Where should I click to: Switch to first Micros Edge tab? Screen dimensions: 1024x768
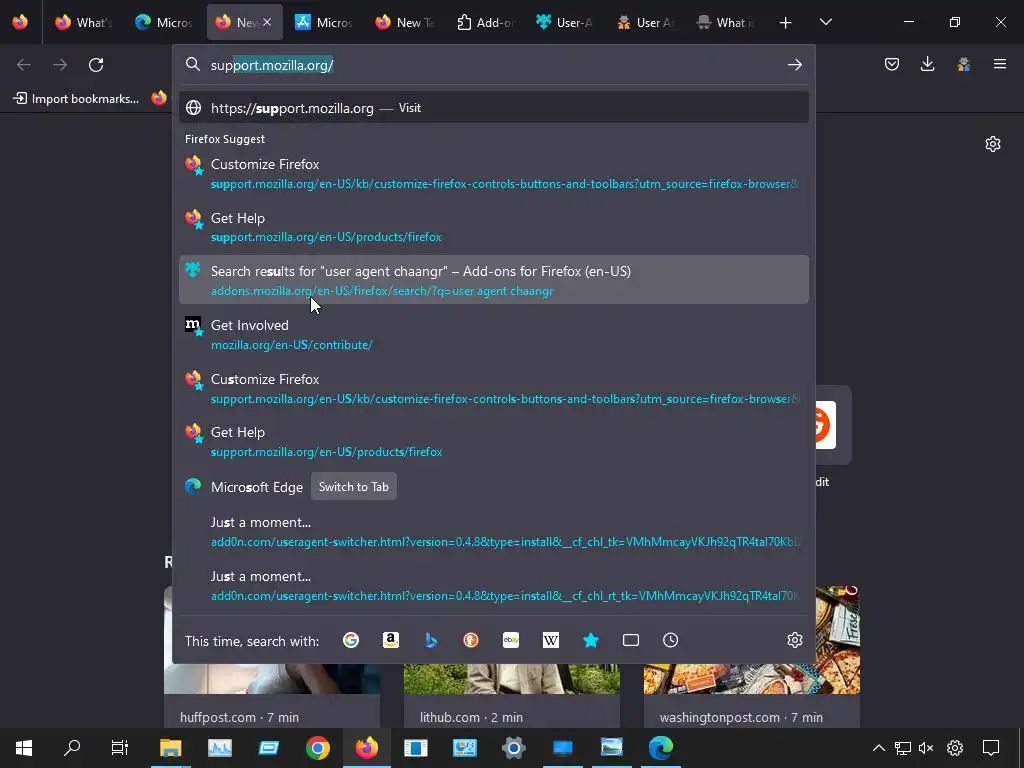coord(163,22)
